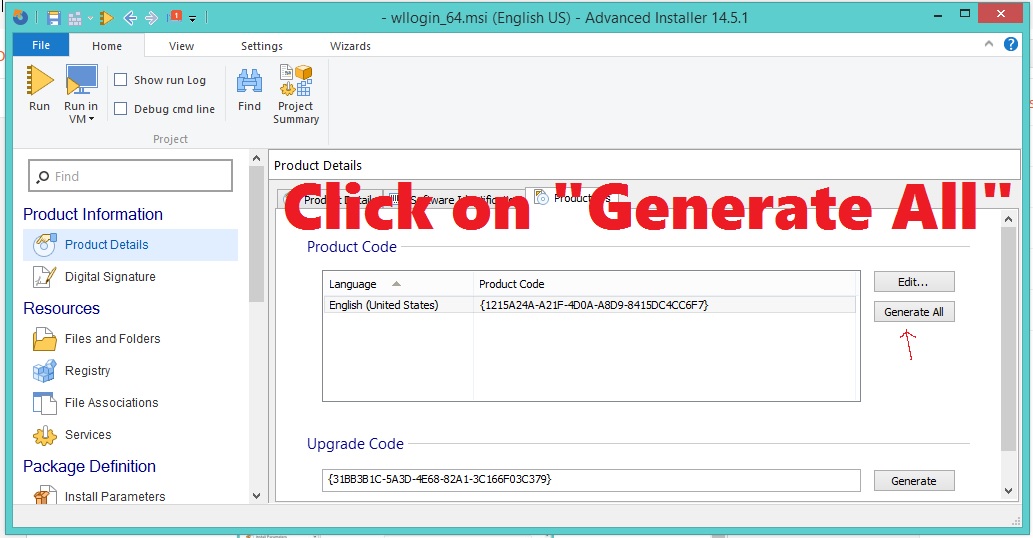The width and height of the screenshot is (1033, 538).
Task: Open Help via the blue question mark
Action: [x=1011, y=44]
